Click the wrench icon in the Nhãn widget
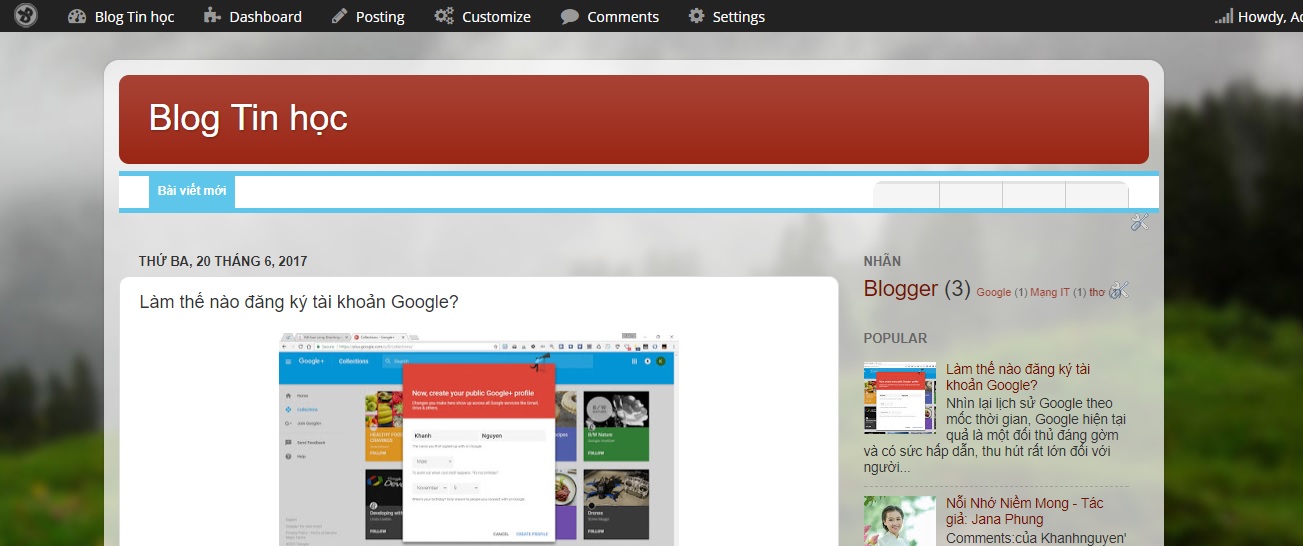The width and height of the screenshot is (1303, 546). click(x=1118, y=290)
